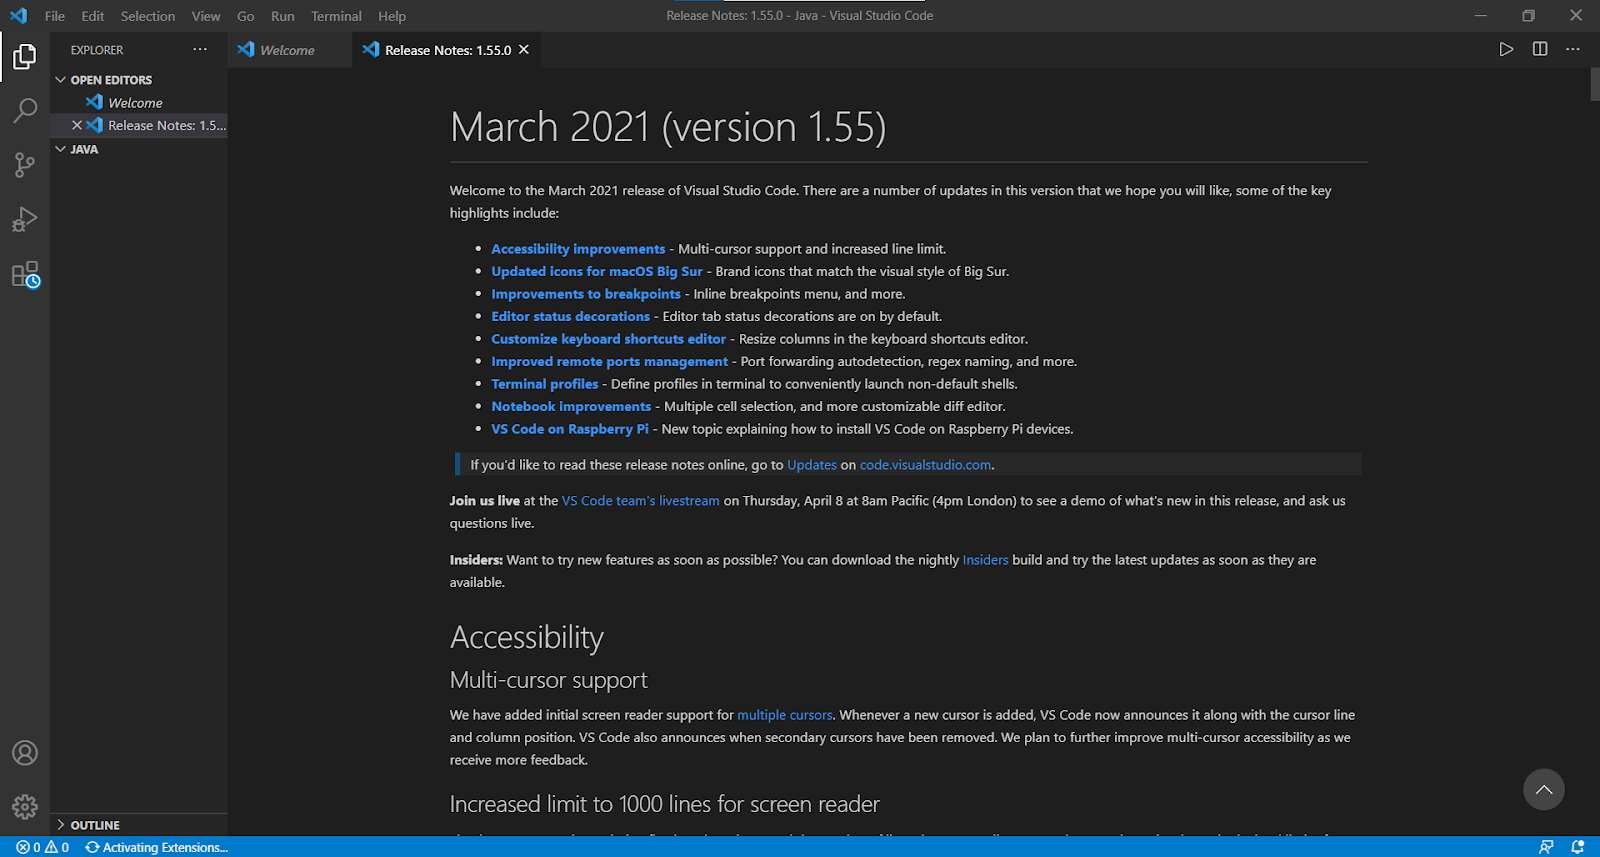
Task: Open the Selection menu
Action: [148, 16]
